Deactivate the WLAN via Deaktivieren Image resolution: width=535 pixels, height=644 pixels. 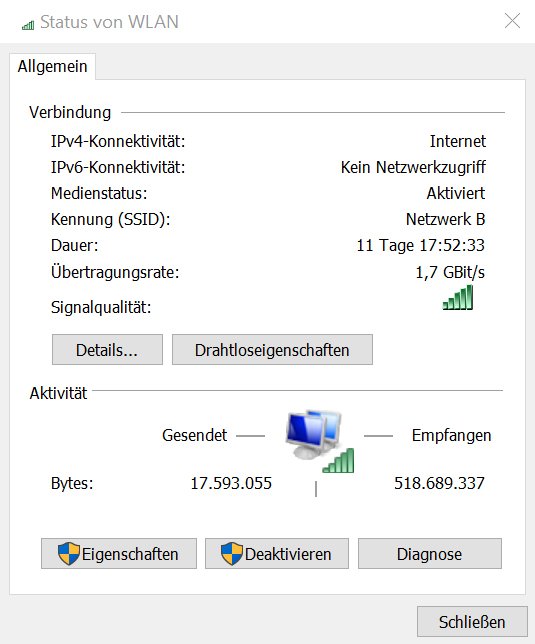coord(277,554)
